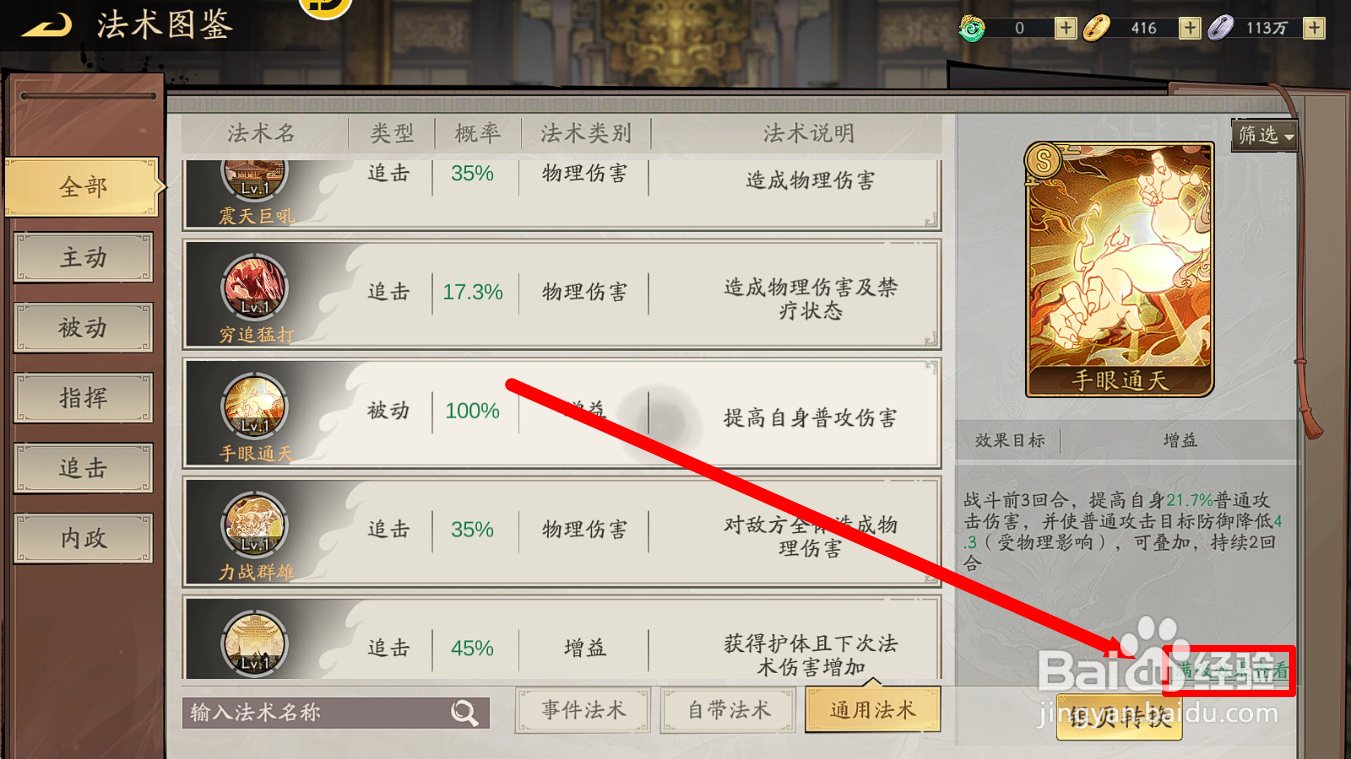Tap the back arrow beside 法术图鉴
The width and height of the screenshot is (1351, 759).
47,25
